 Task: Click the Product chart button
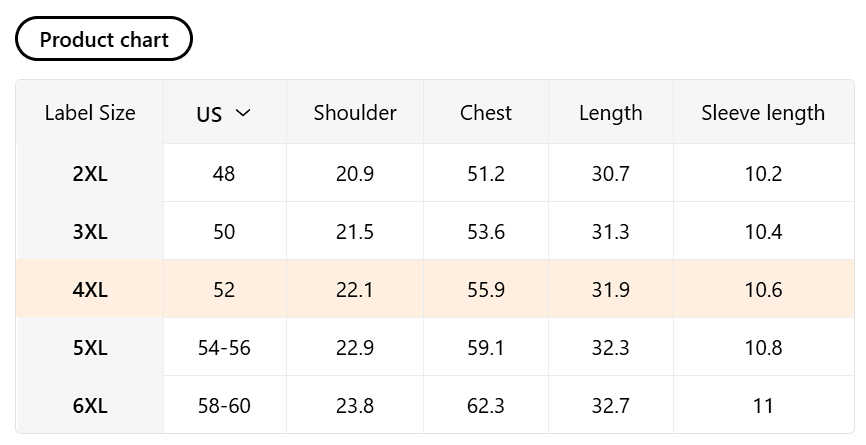point(104,39)
